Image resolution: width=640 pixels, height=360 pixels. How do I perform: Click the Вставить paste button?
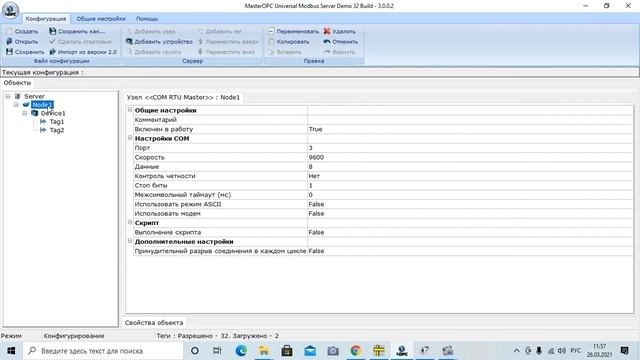[x=285, y=52]
